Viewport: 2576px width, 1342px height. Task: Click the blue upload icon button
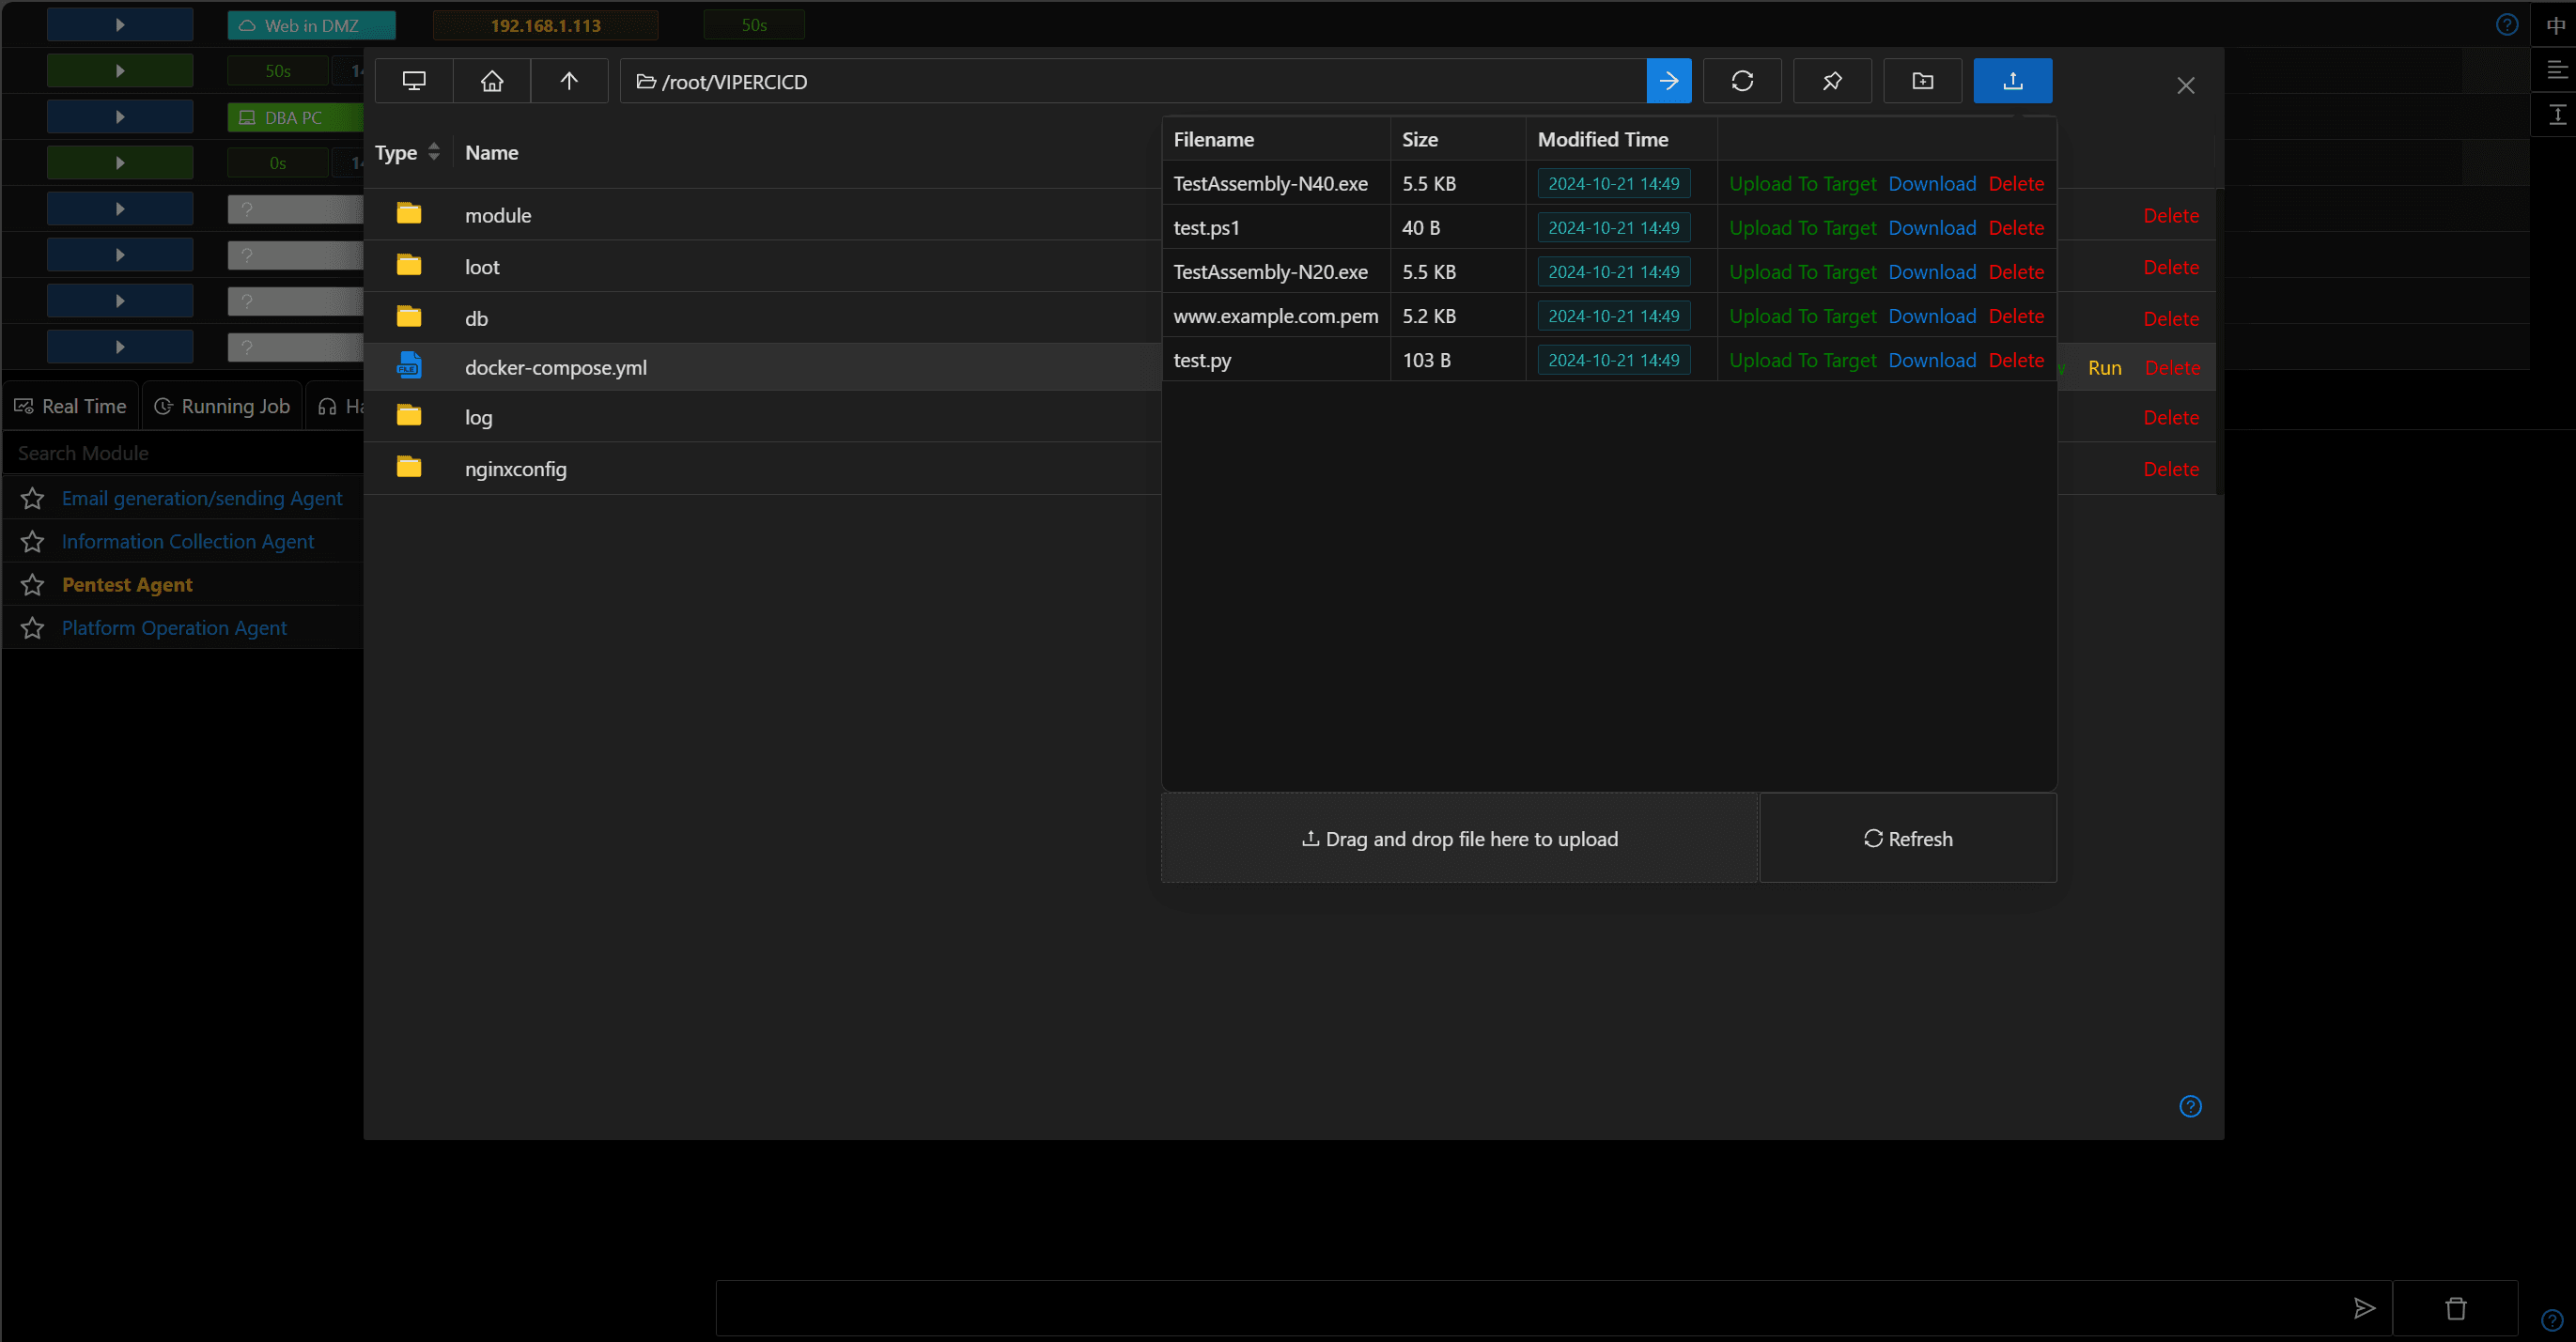(2013, 81)
